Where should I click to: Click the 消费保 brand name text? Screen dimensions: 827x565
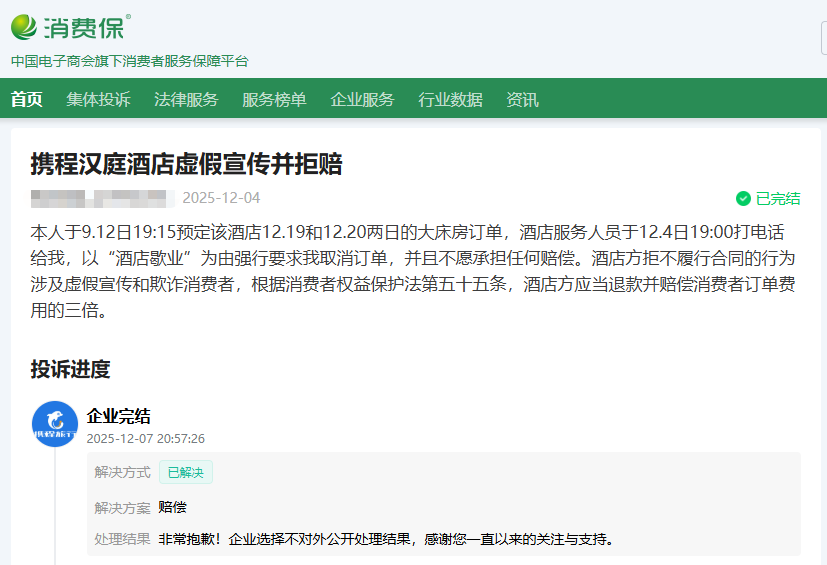pos(84,27)
